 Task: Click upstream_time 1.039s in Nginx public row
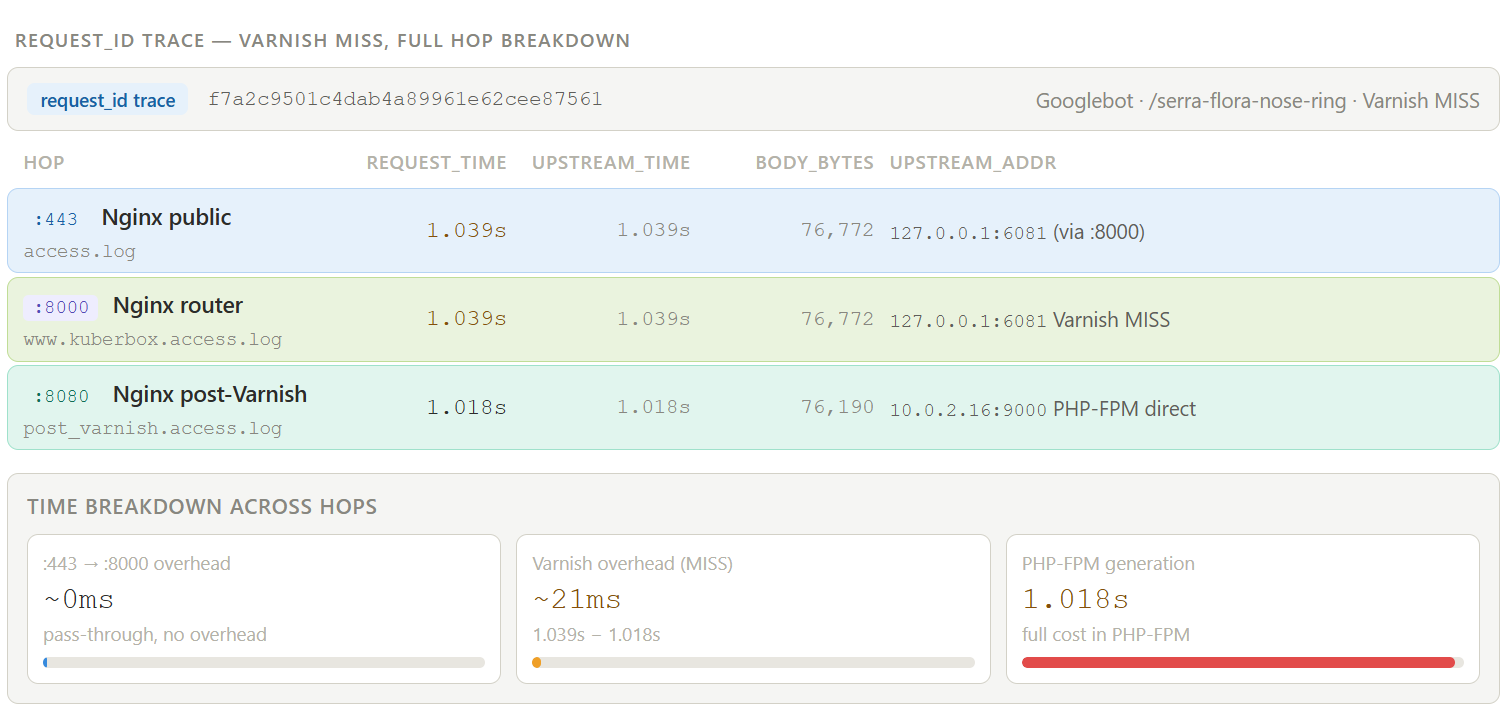coord(653,230)
